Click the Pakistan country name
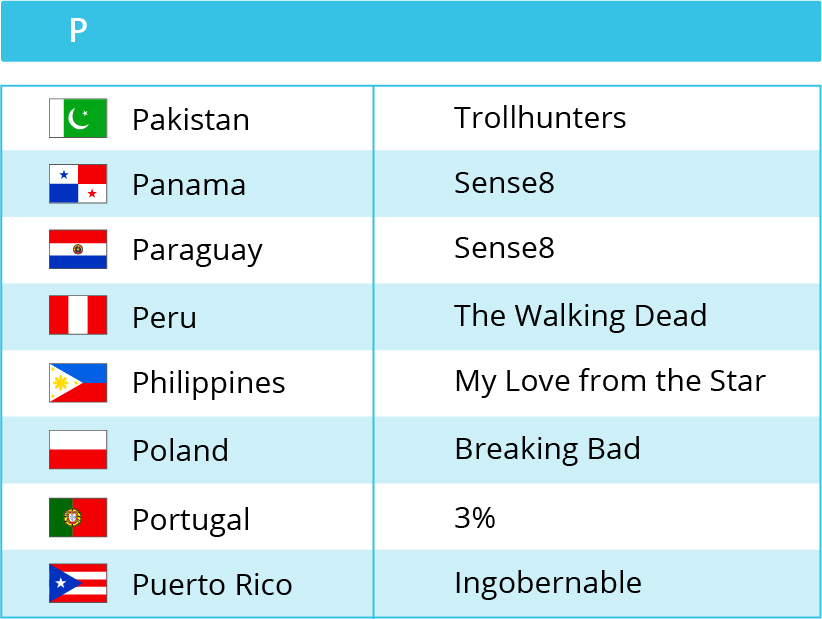This screenshot has width=822, height=619. (x=191, y=120)
